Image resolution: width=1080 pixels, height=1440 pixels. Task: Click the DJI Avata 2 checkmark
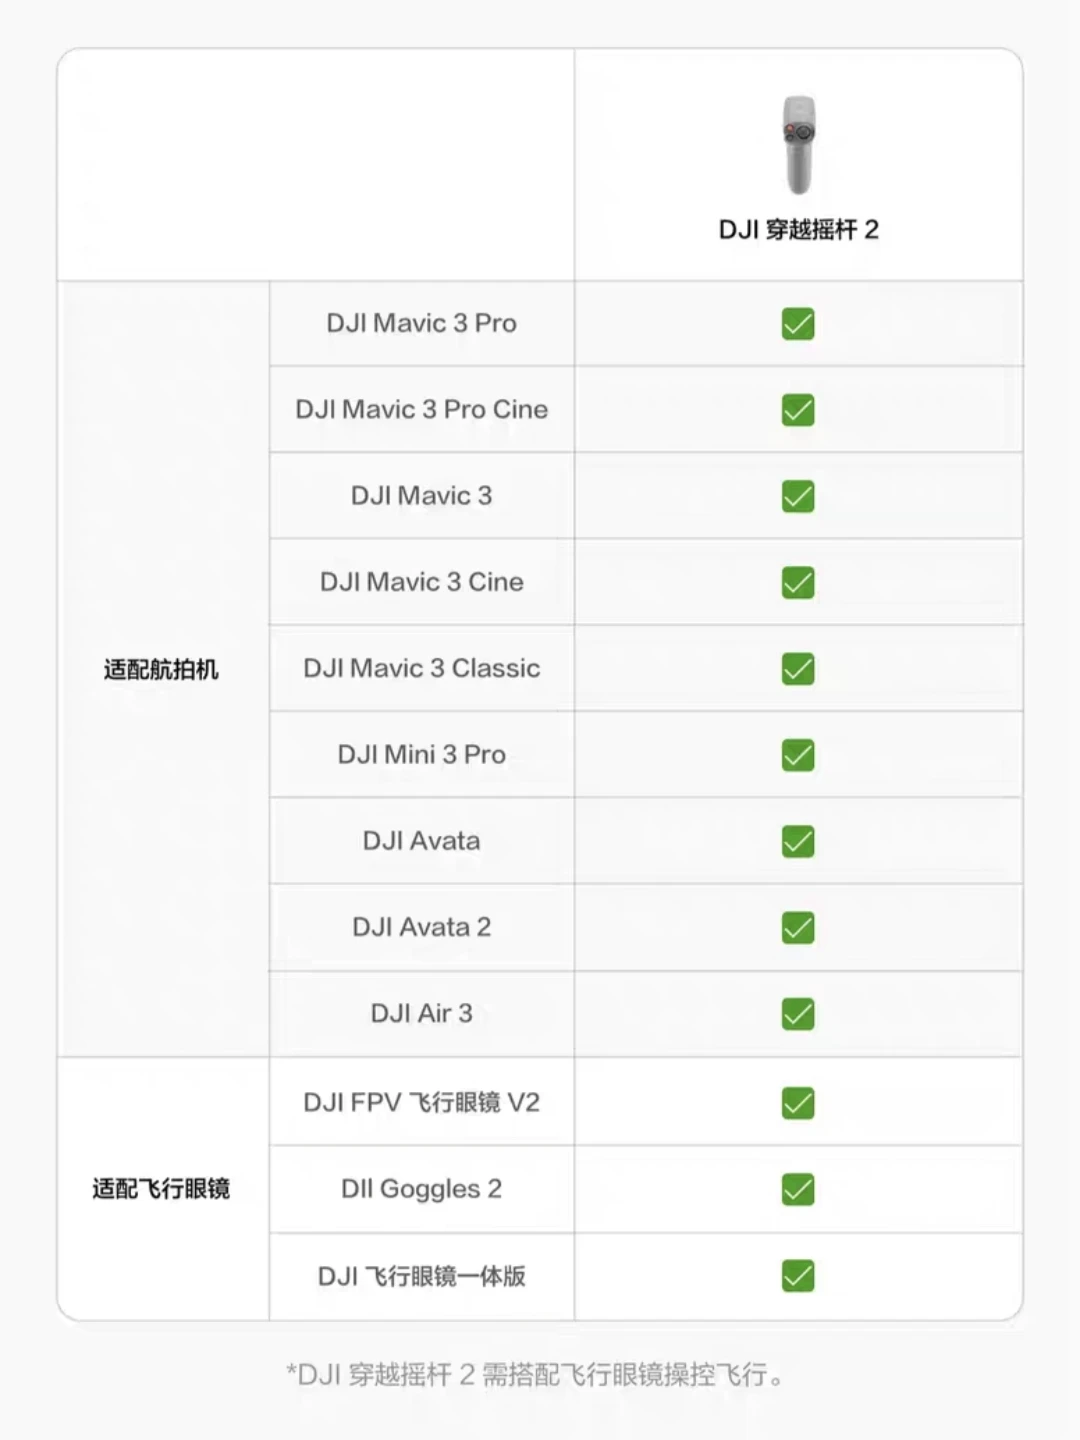[798, 927]
